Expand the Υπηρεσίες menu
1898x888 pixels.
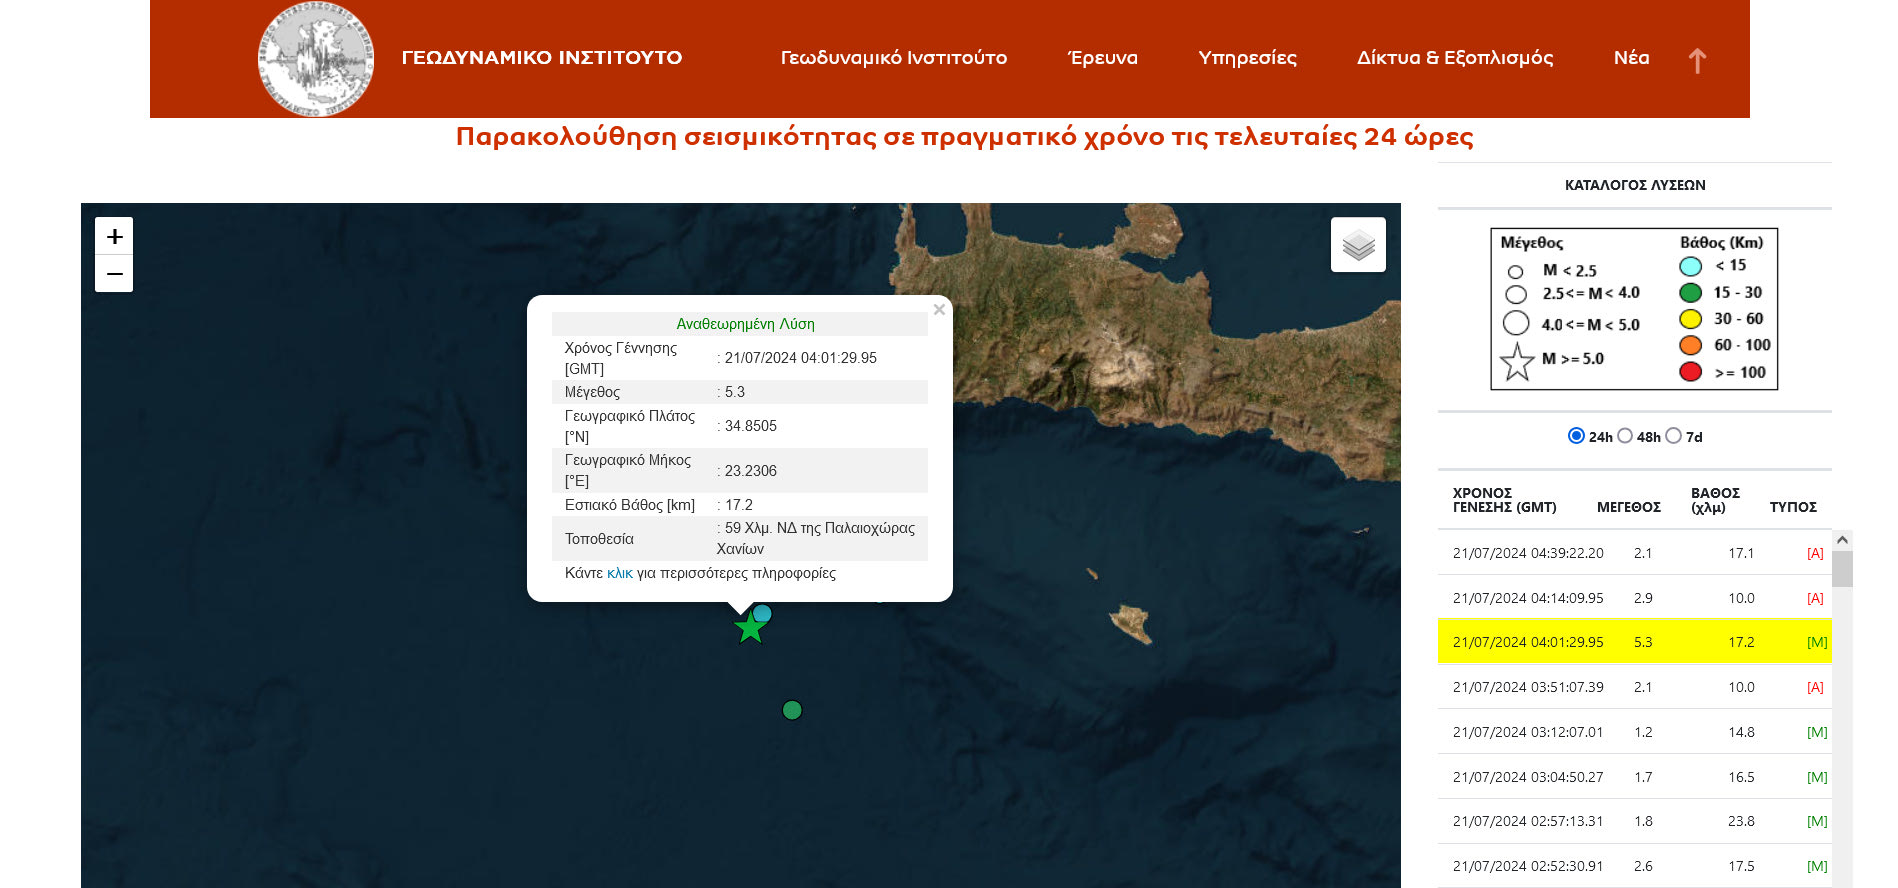[1247, 58]
